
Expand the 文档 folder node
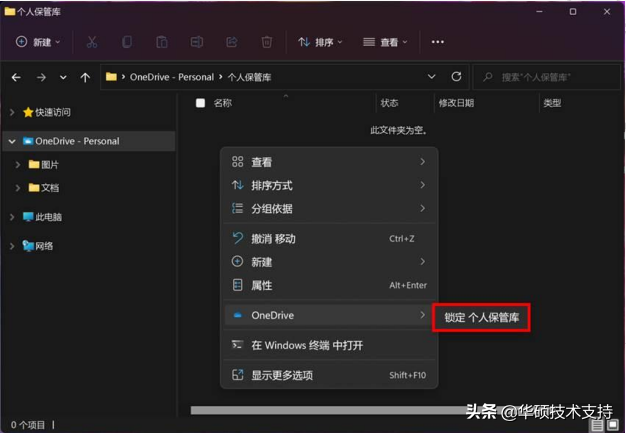pyautogui.click(x=18, y=188)
